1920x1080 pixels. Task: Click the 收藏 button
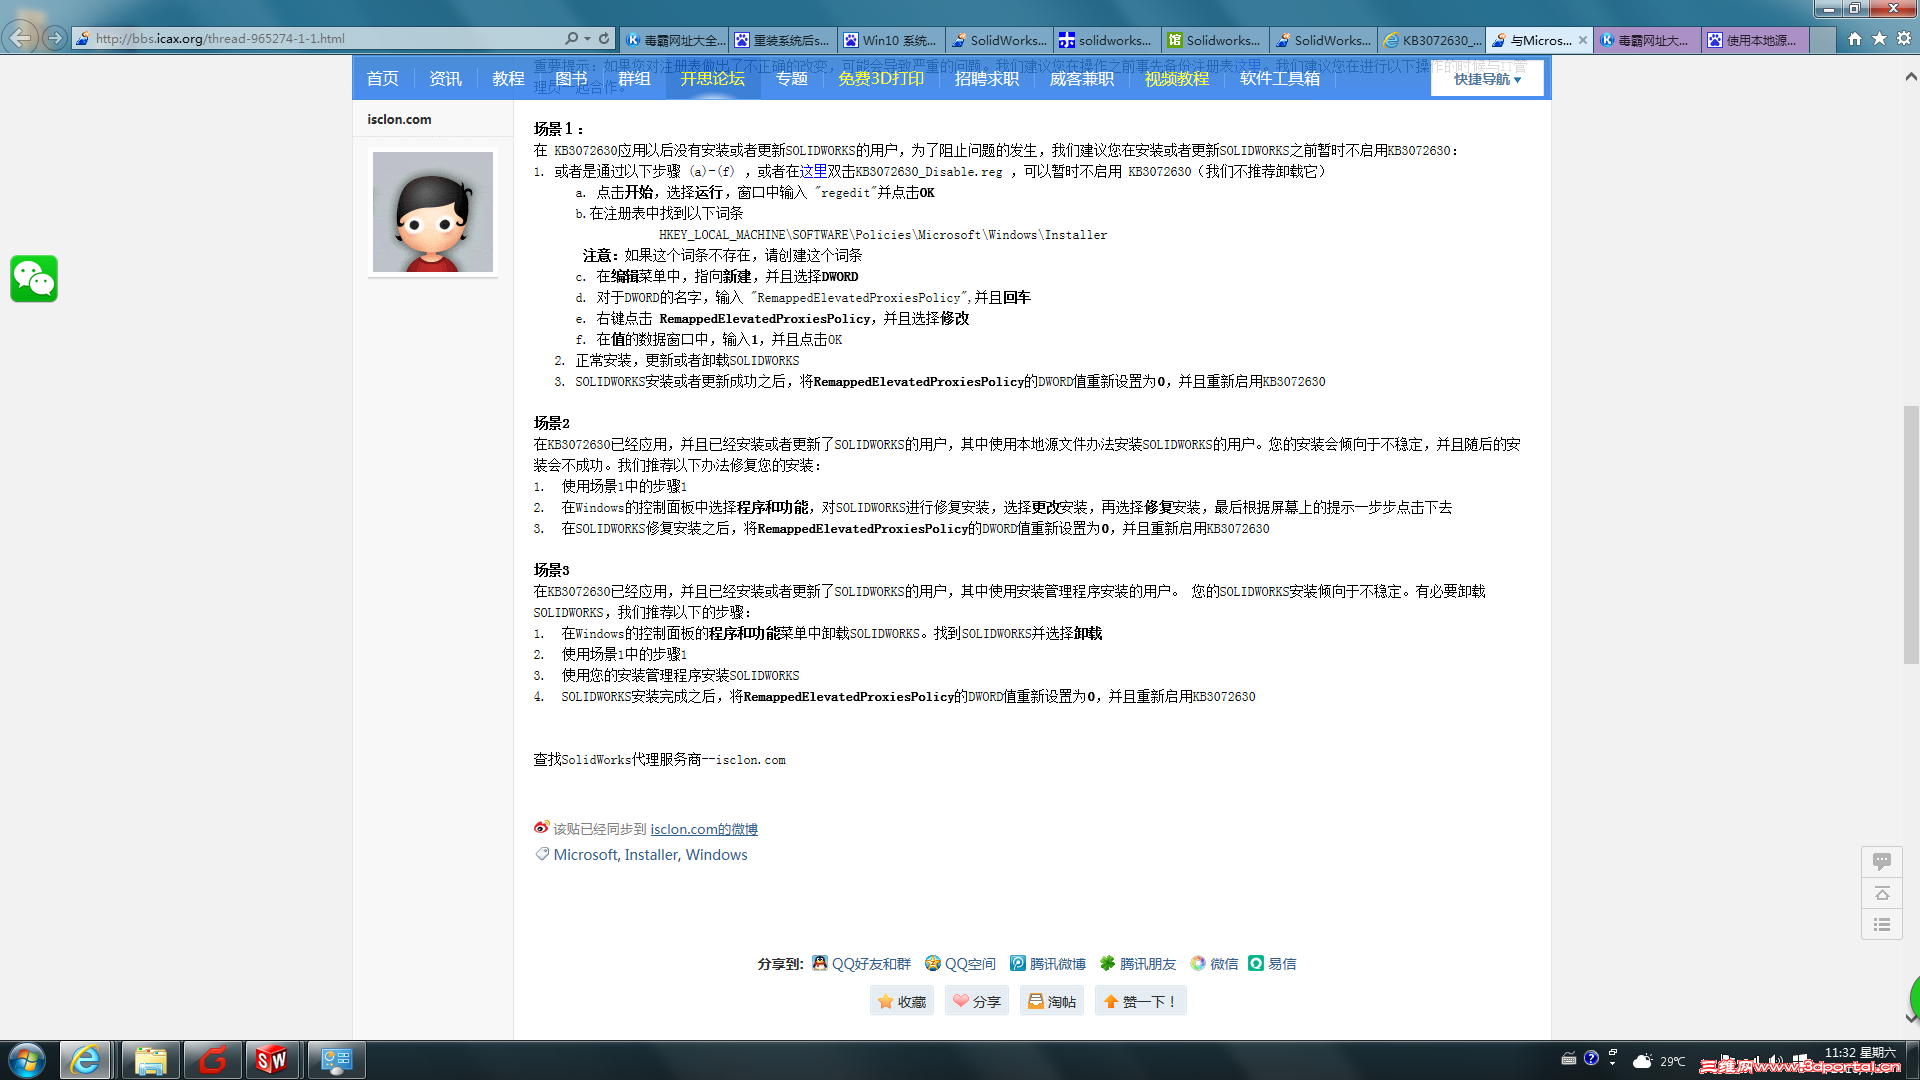901,1001
